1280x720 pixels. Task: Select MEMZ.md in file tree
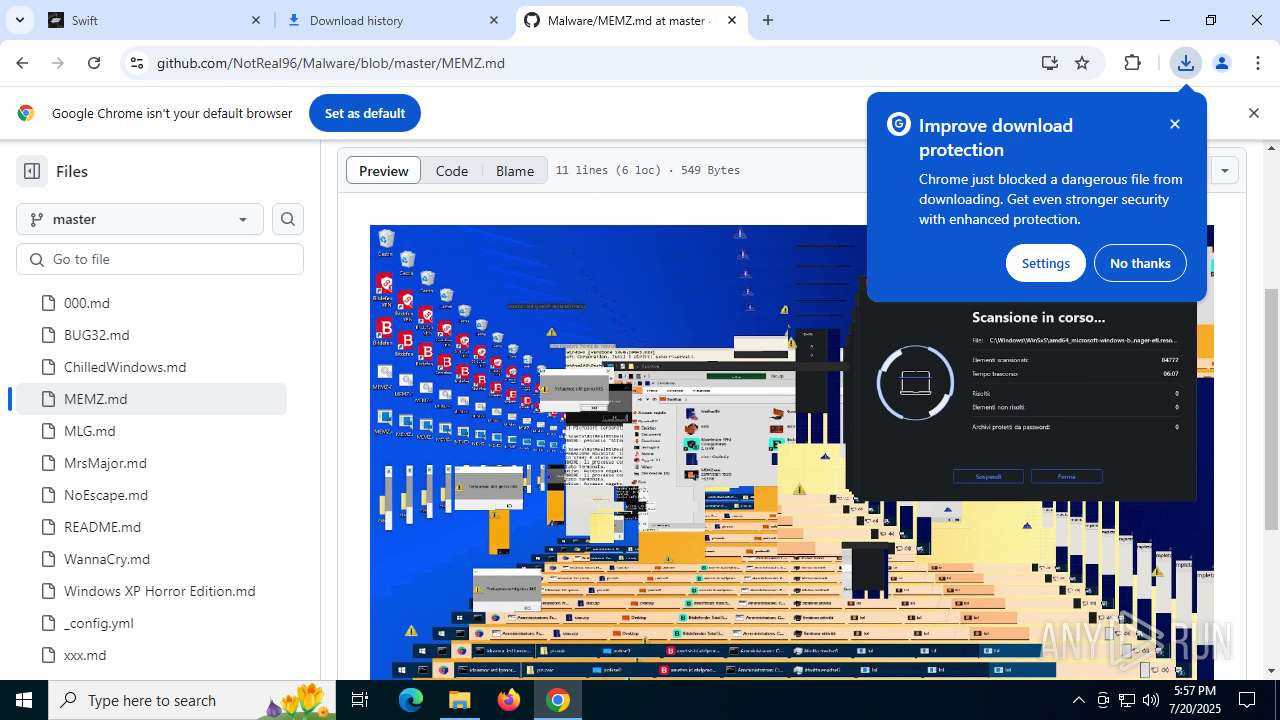click(x=152, y=399)
